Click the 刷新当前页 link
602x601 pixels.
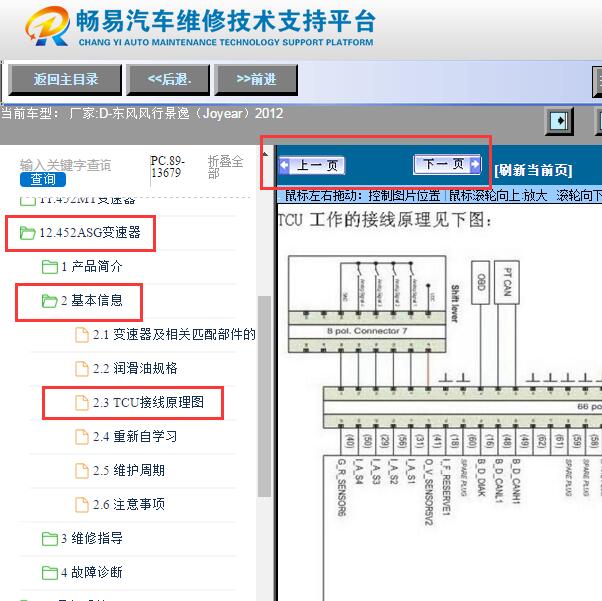533,170
